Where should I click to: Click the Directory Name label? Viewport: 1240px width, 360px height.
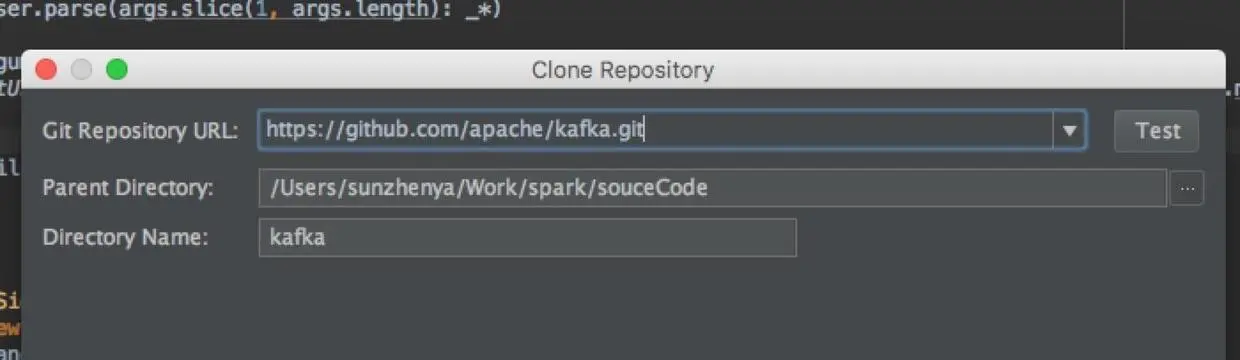click(x=125, y=238)
